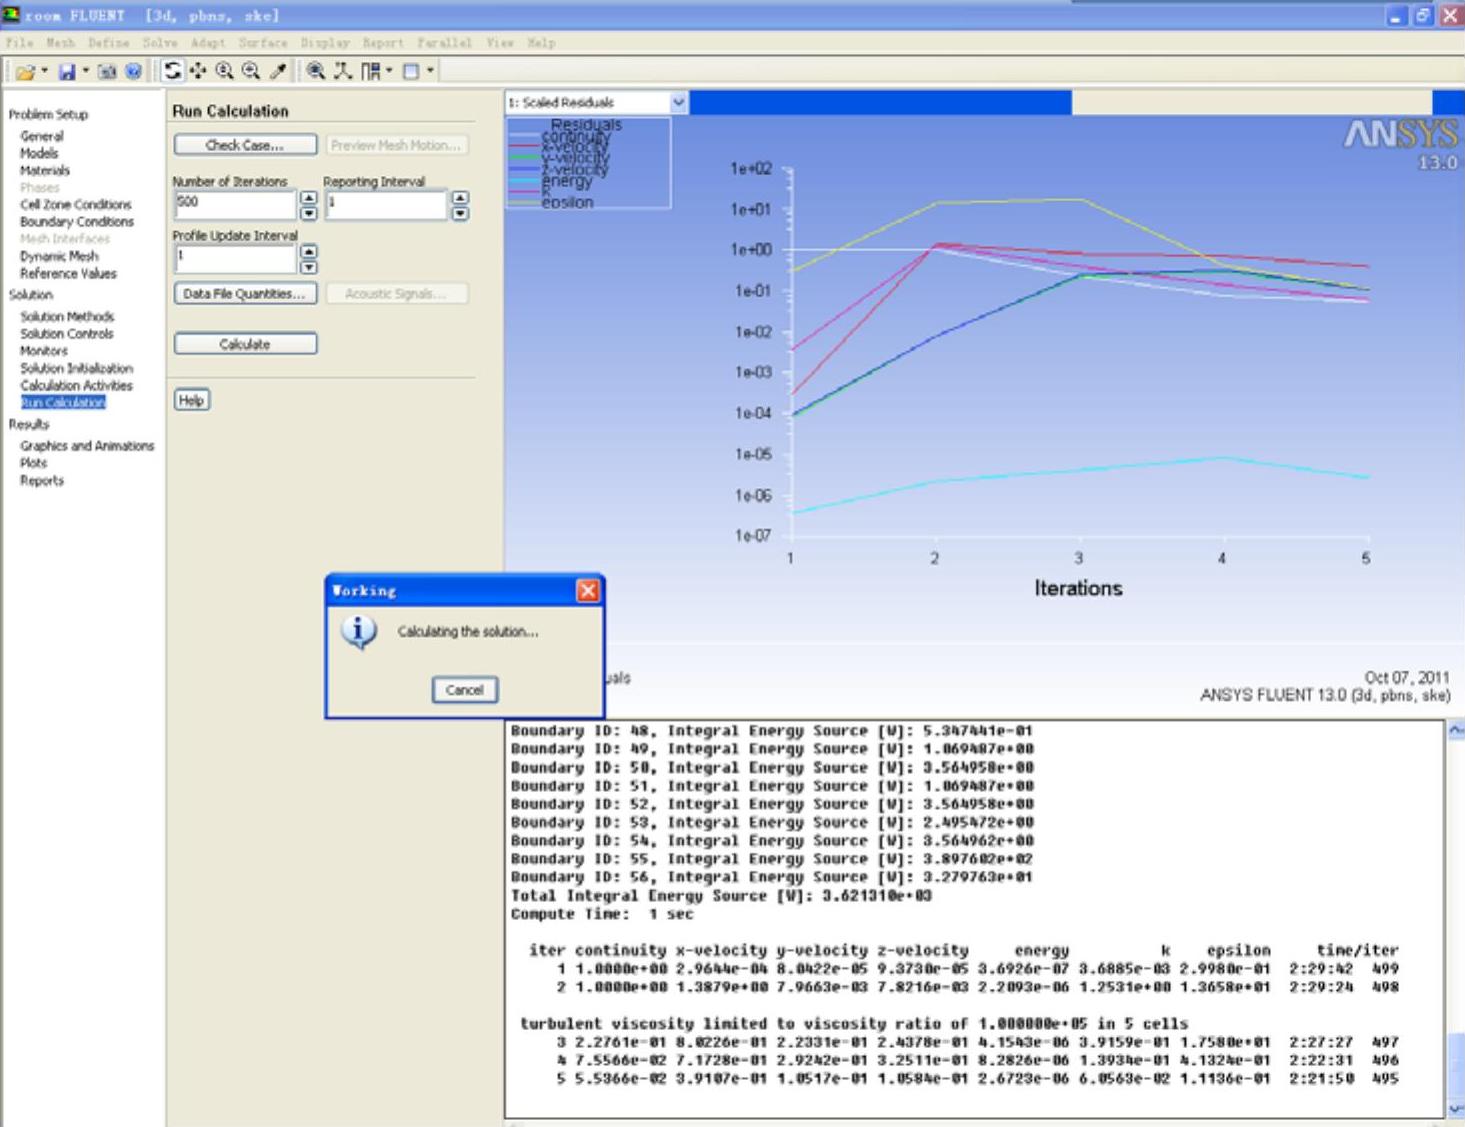Click the Number of Iterations field
Screen dimensions: 1465x1127
(x=235, y=205)
